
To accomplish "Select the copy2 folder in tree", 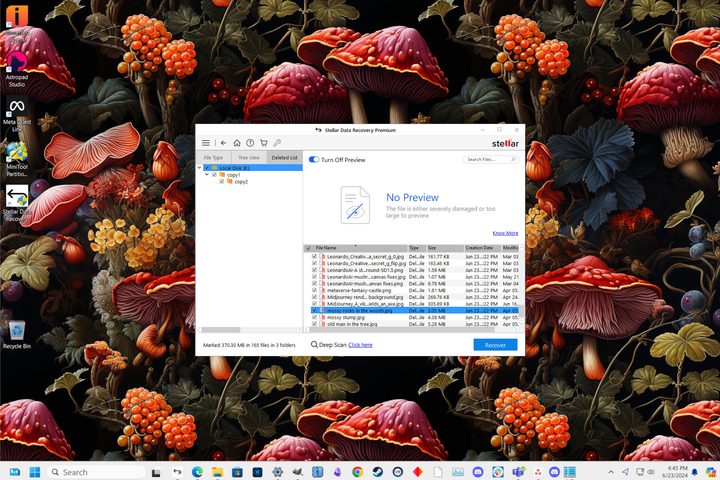I will click(x=241, y=181).
